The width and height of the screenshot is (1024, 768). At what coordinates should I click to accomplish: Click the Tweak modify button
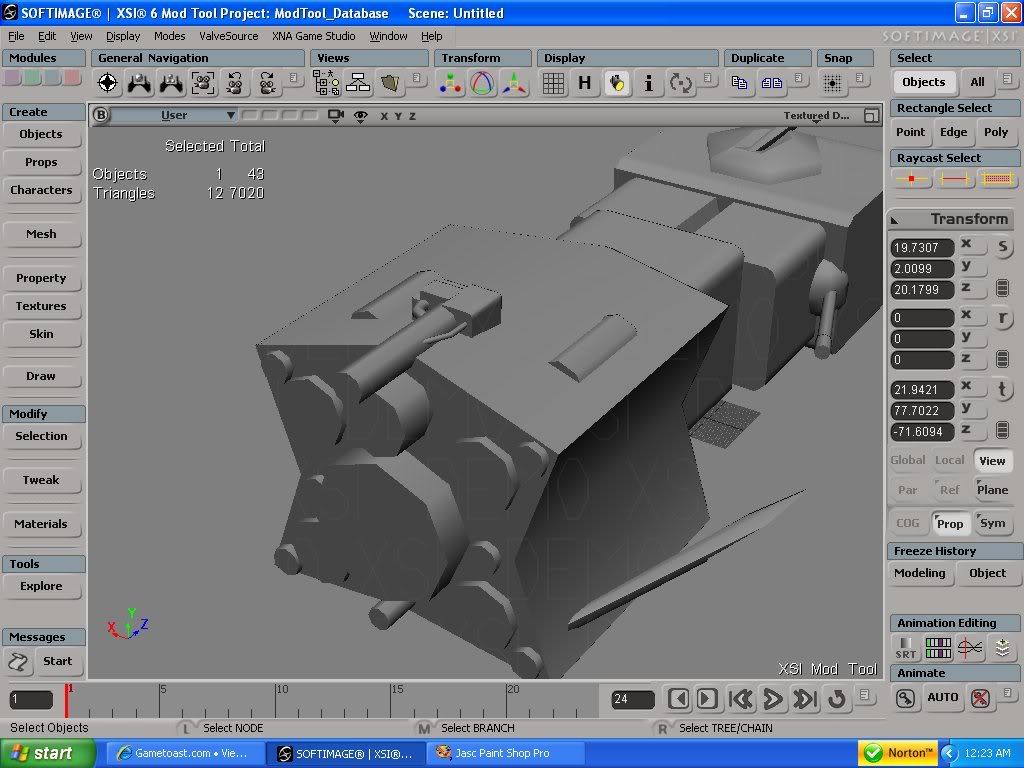pyautogui.click(x=41, y=480)
